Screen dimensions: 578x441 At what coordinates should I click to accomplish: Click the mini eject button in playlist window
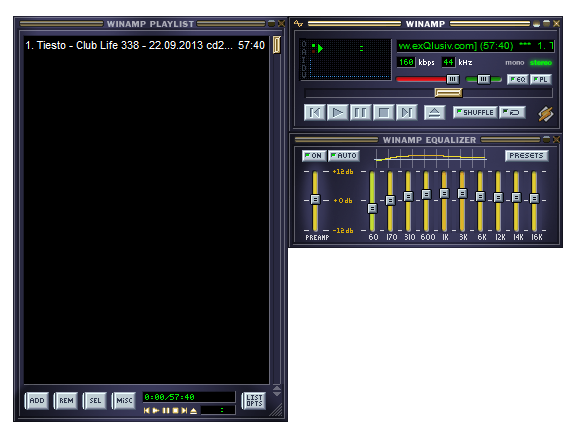[x=194, y=410]
